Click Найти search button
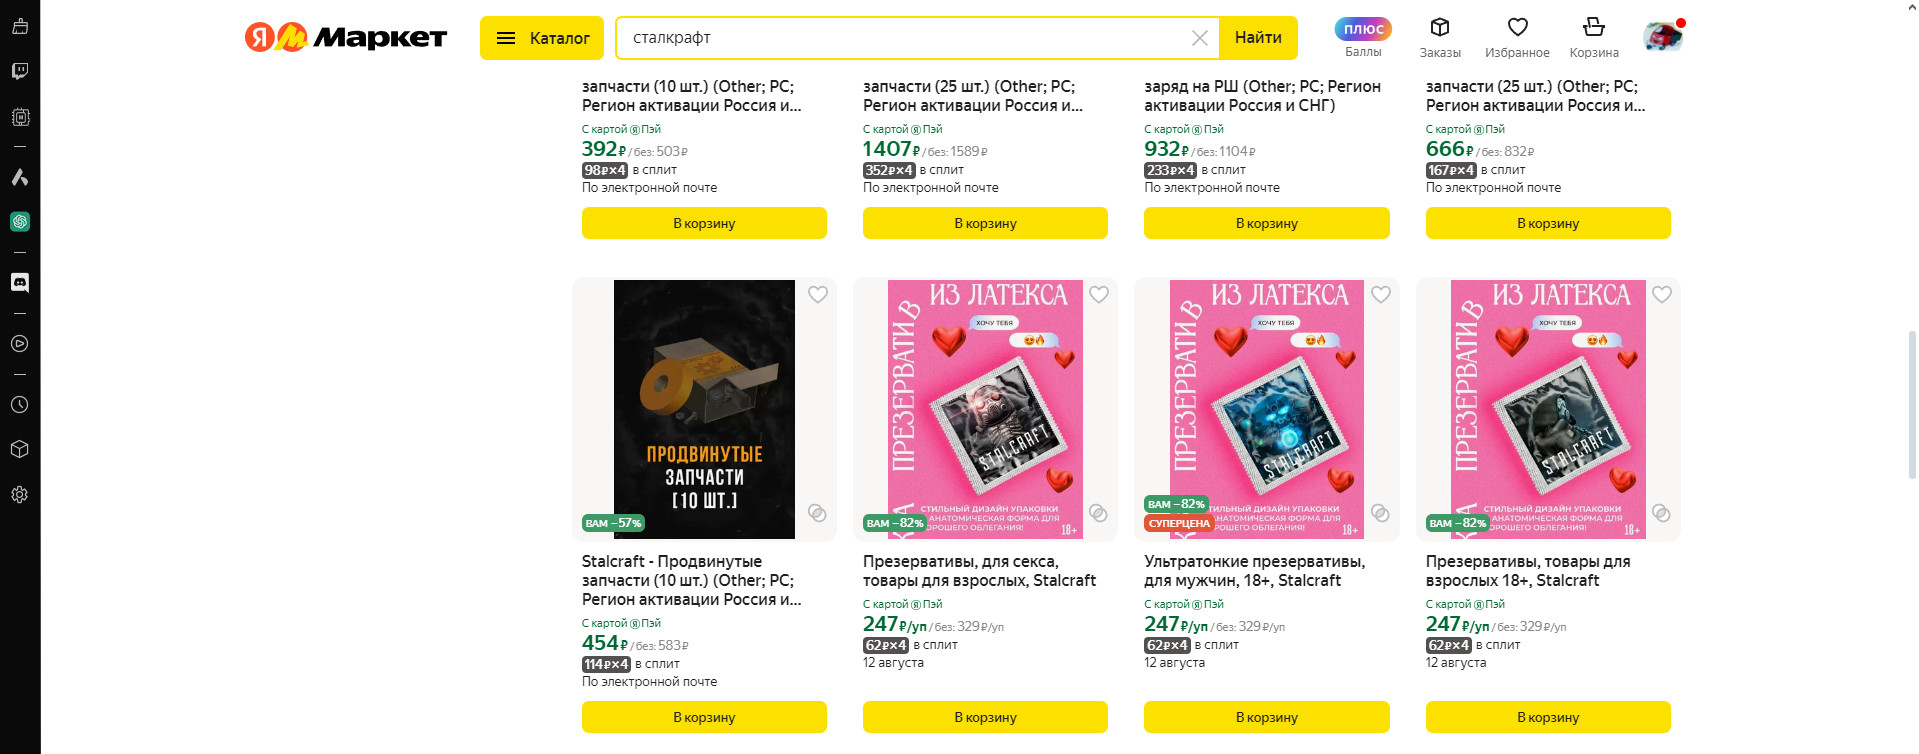Image resolution: width=1919 pixels, height=754 pixels. click(1258, 38)
